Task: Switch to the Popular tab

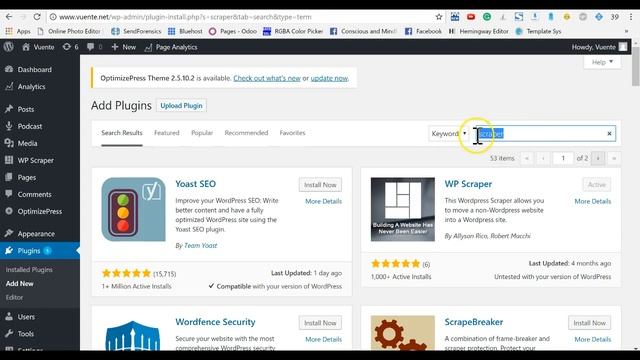Action: (x=202, y=133)
